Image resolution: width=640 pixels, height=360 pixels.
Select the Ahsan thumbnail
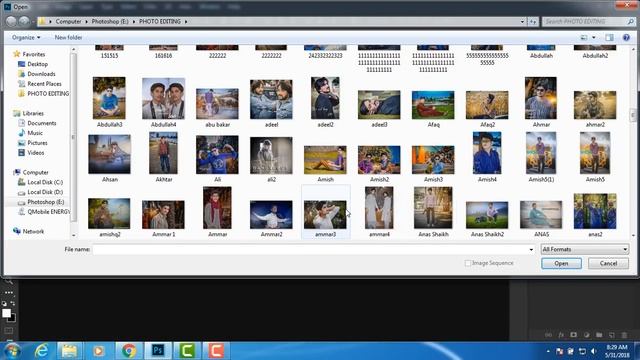109,154
